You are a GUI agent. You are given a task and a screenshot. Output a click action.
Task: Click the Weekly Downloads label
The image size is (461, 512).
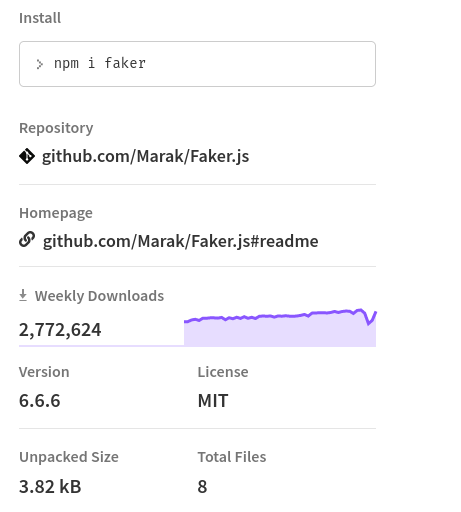[x=99, y=296]
